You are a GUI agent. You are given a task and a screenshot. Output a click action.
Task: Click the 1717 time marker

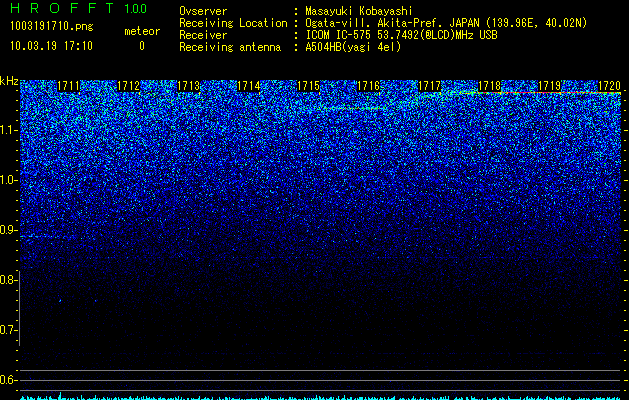[429, 86]
